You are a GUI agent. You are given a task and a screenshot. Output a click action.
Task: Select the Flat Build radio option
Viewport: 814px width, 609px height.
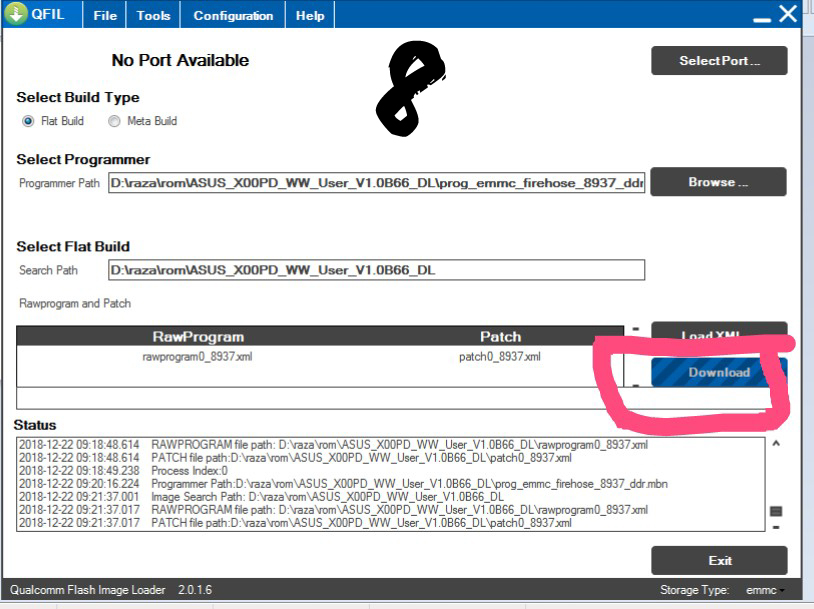pyautogui.click(x=28, y=121)
